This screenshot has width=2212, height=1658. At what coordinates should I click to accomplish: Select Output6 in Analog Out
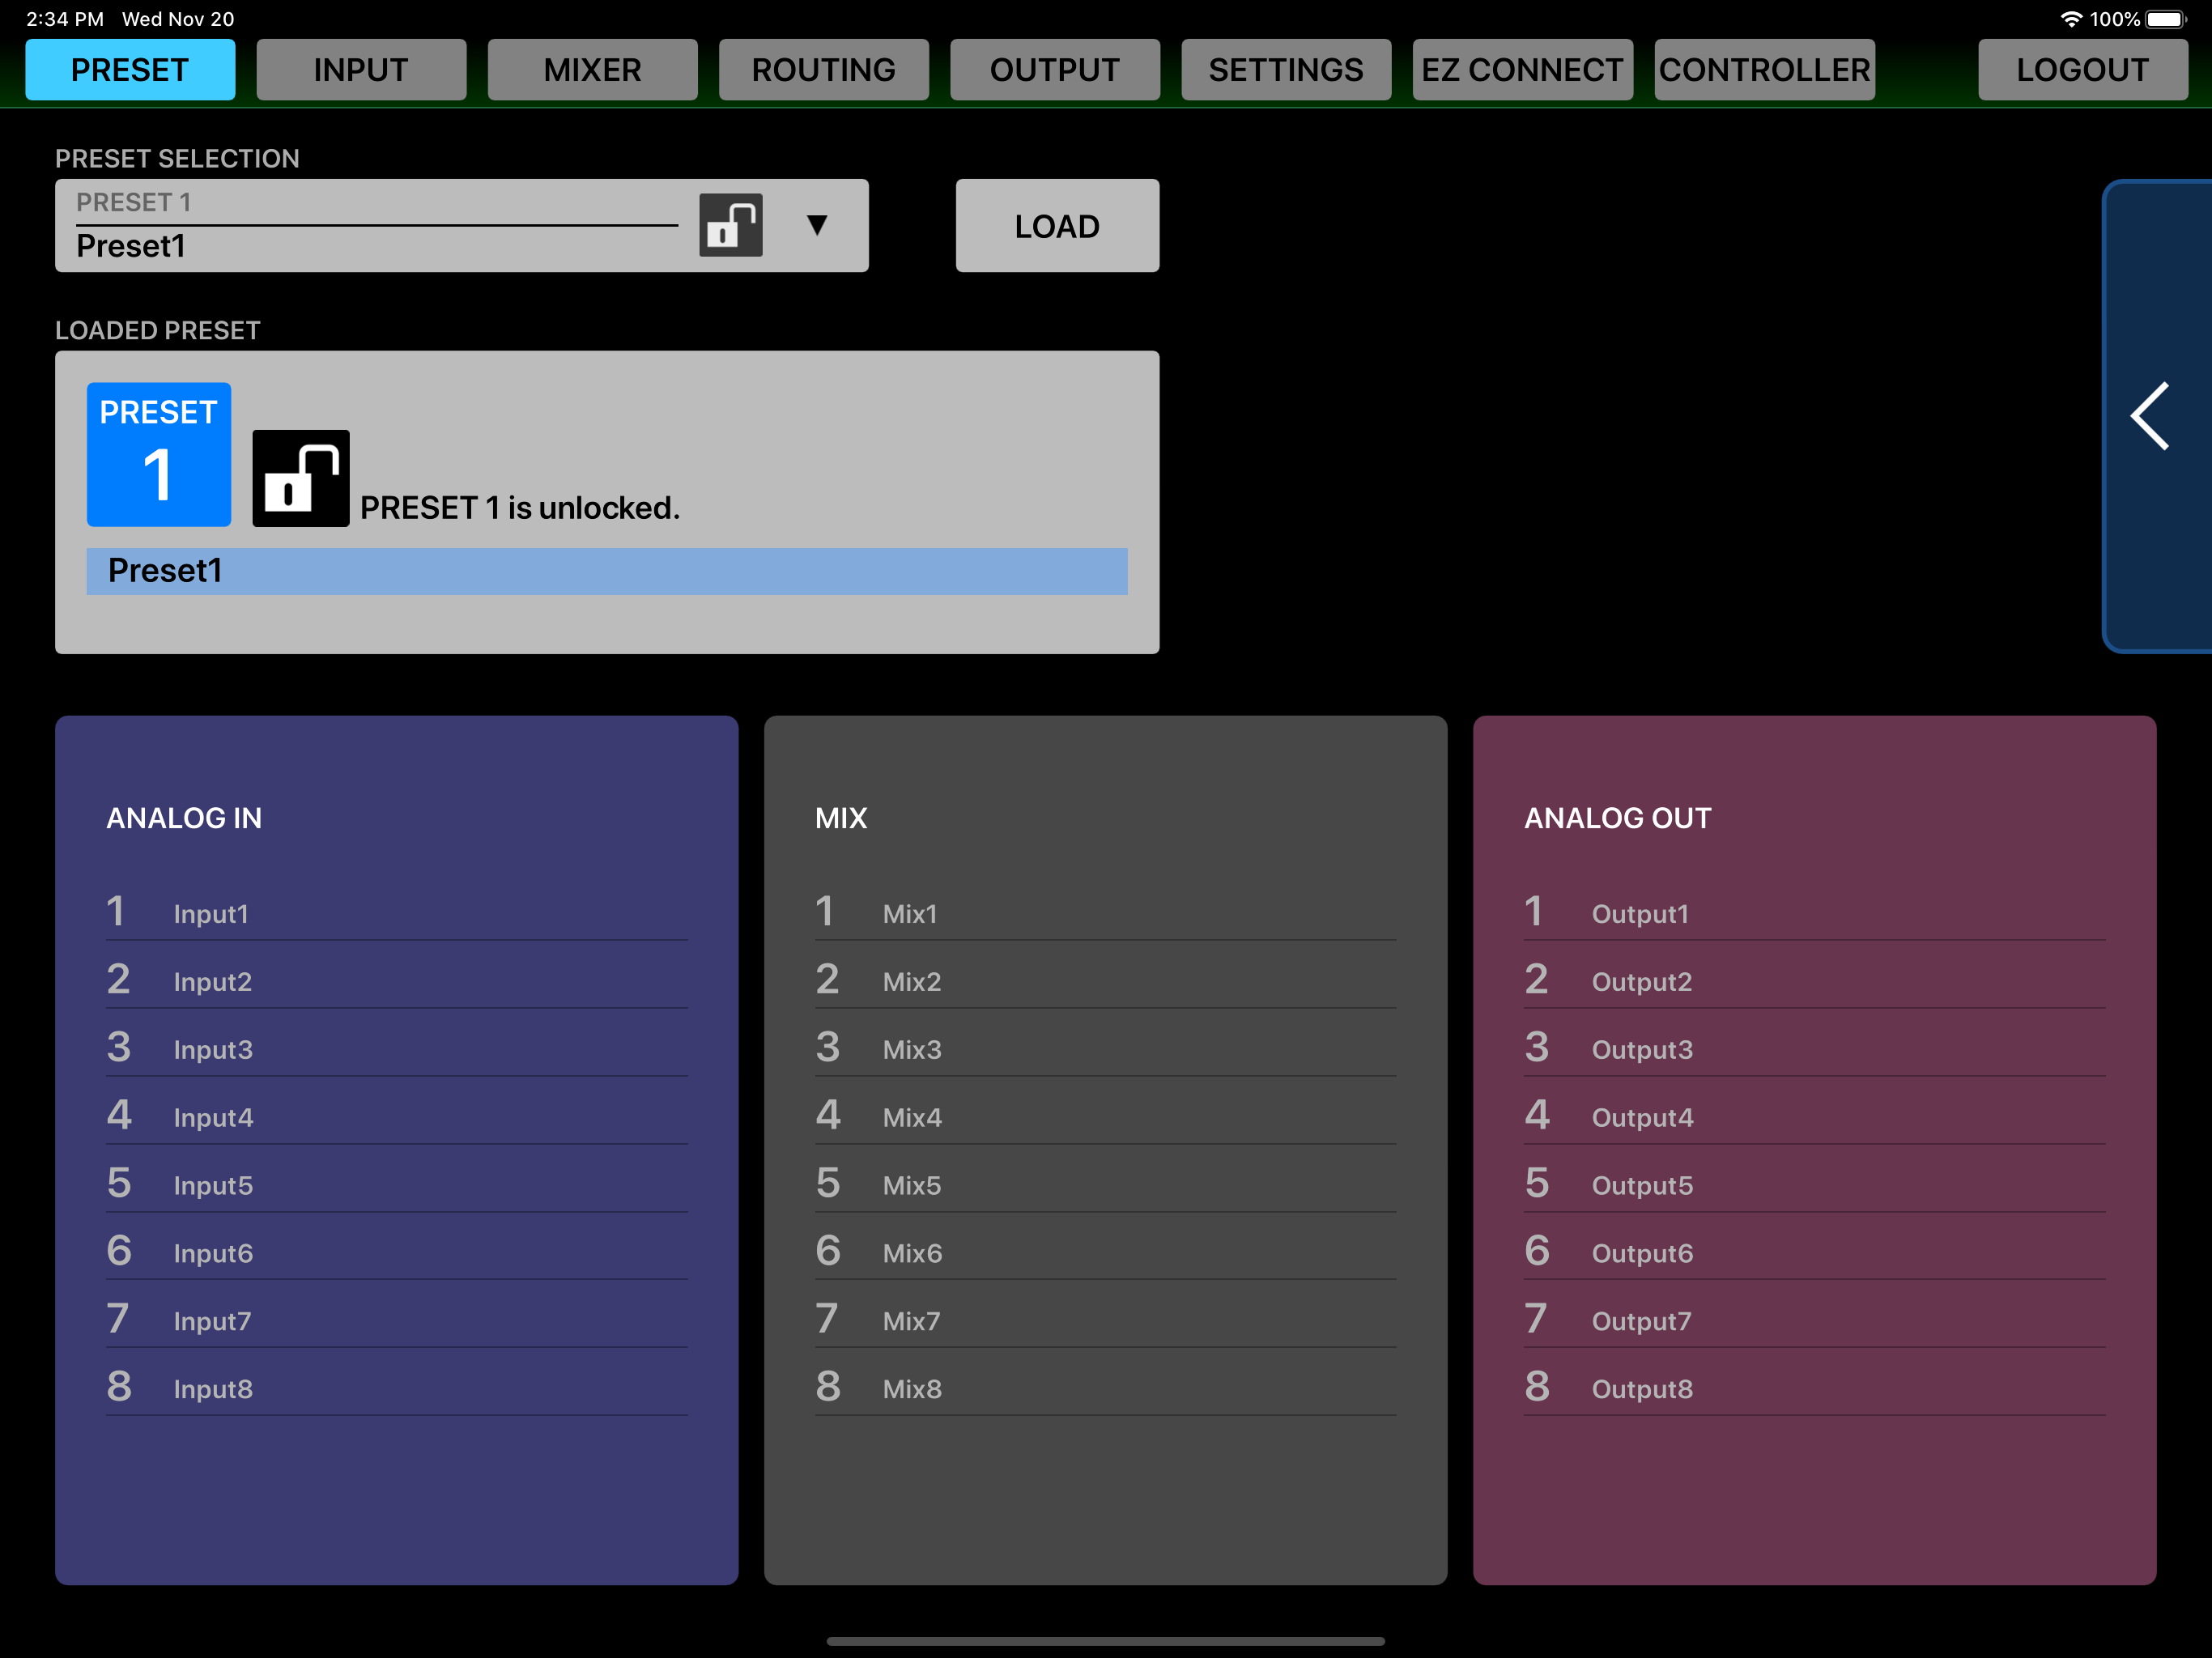1815,1252
